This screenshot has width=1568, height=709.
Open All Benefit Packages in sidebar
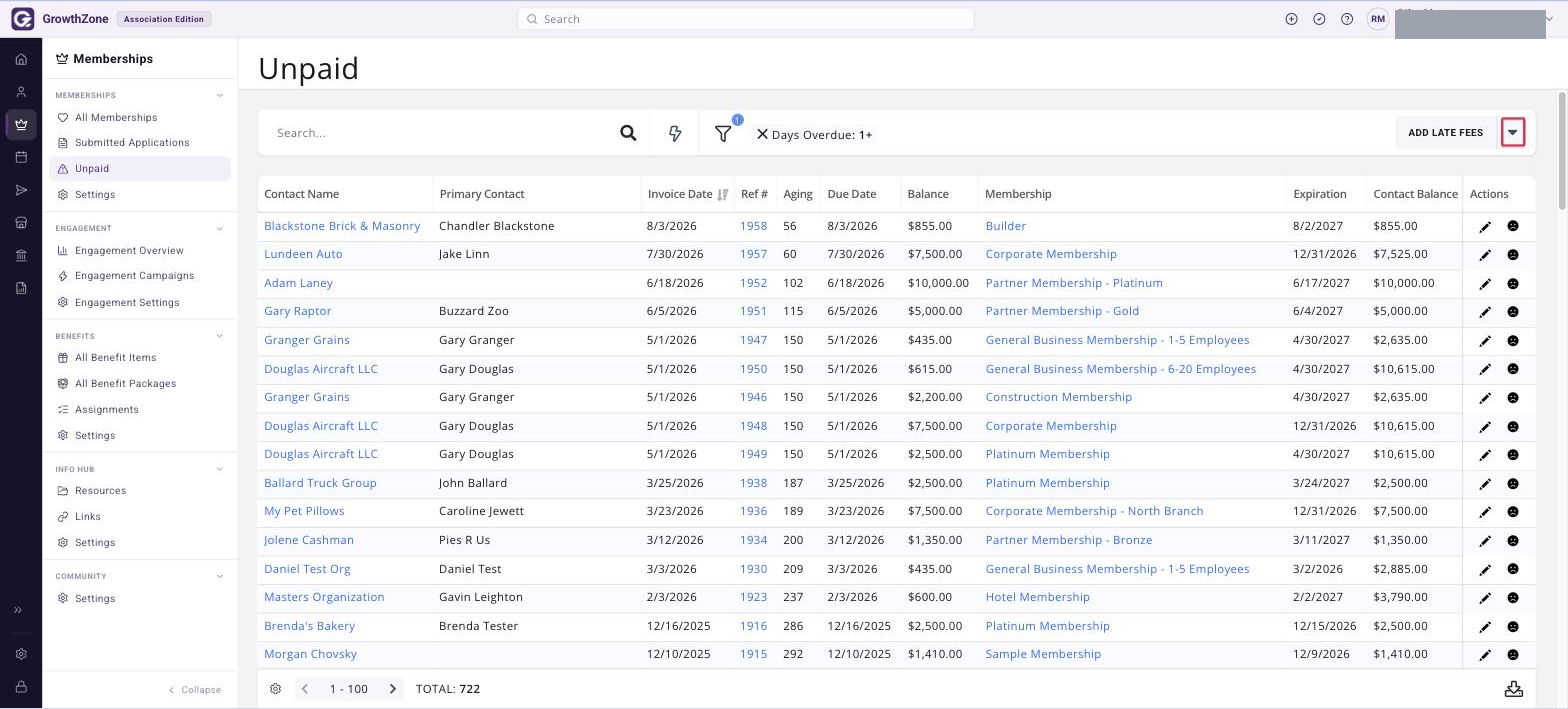[x=125, y=384]
